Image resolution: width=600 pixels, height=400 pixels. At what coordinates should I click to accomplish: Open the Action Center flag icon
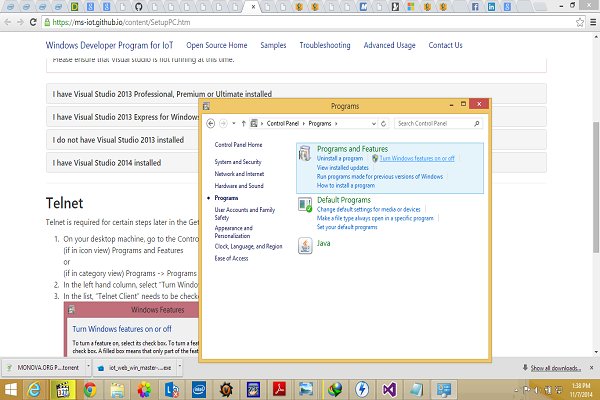point(527,390)
